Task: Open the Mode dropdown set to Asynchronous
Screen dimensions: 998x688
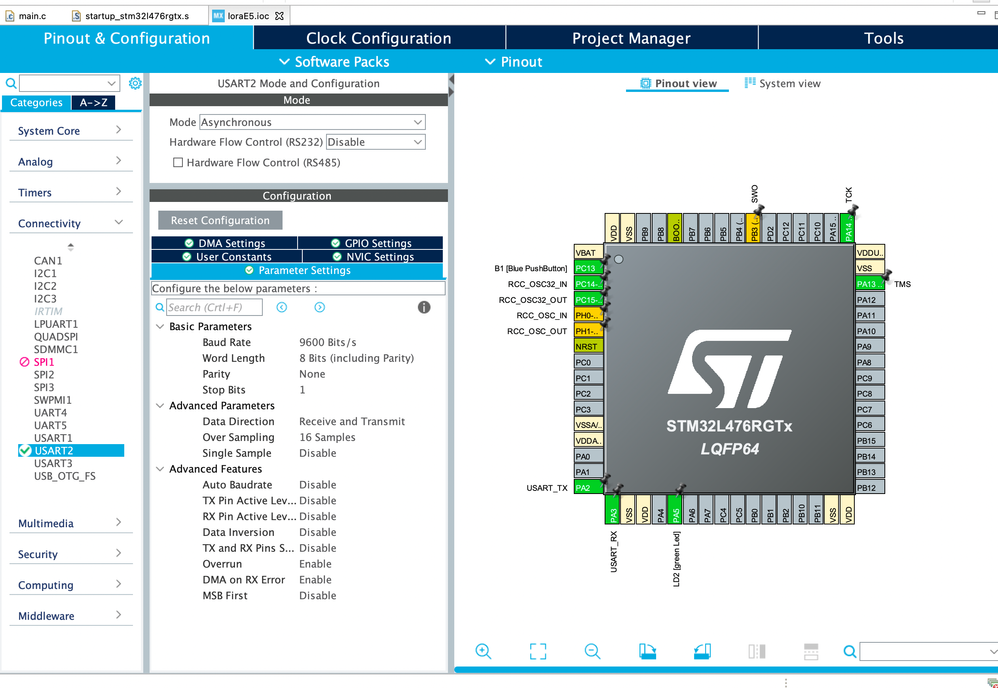Action: [x=313, y=122]
